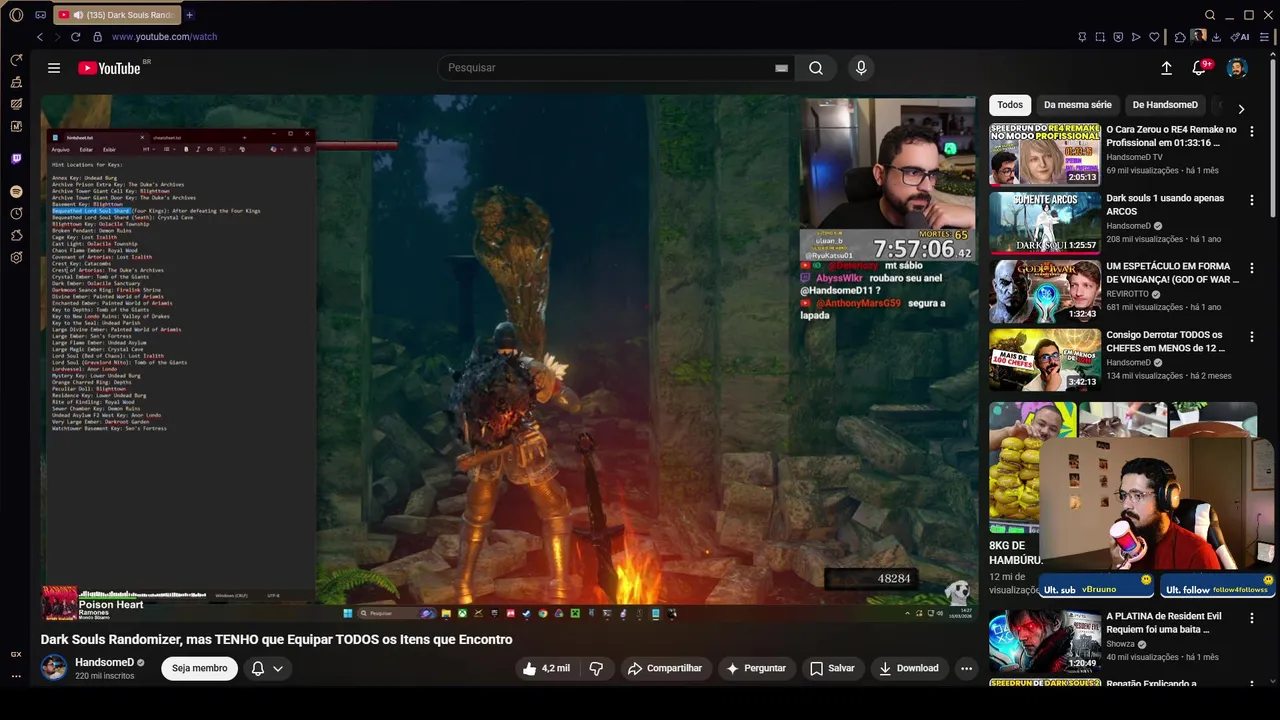The width and height of the screenshot is (1280, 720).
Task: Open the YouTube account avatar menu
Action: (1237, 68)
